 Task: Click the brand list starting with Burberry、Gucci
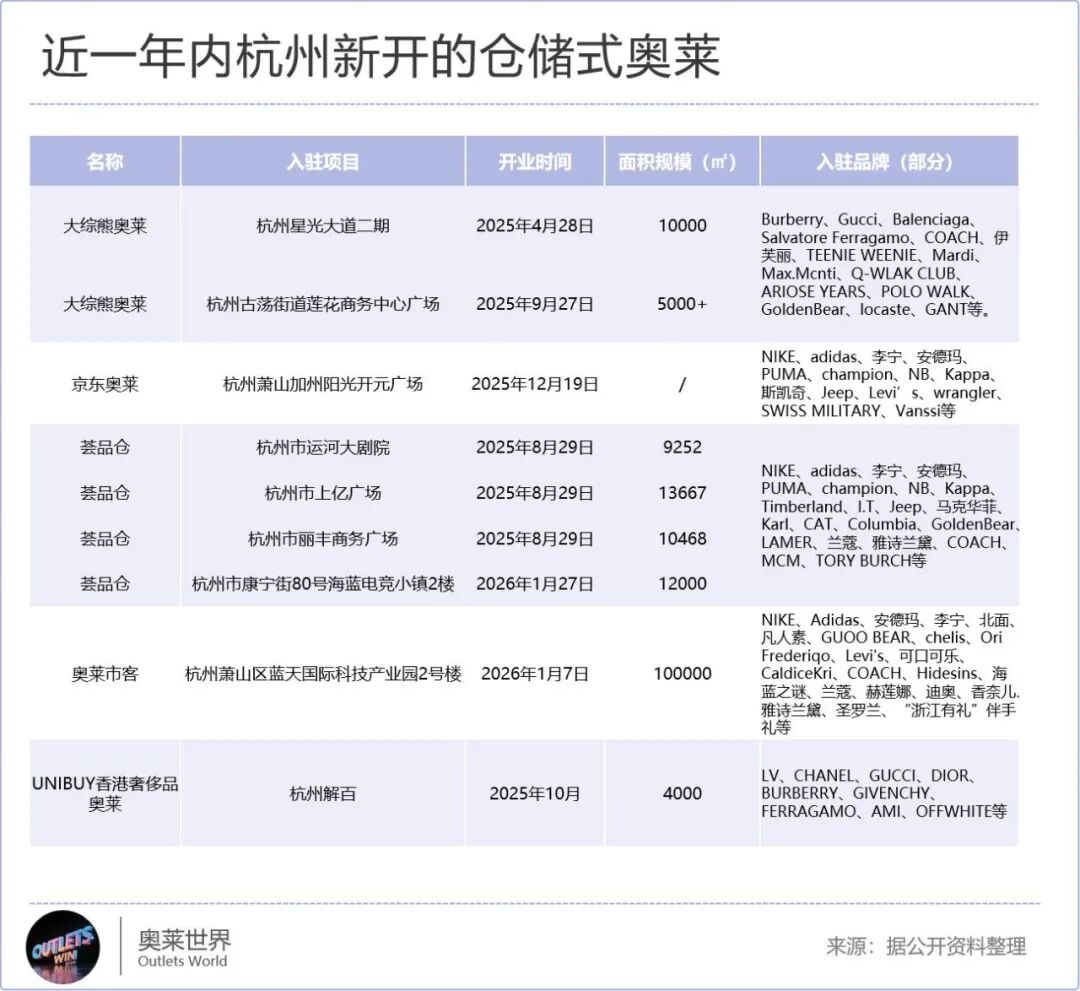pos(885,264)
